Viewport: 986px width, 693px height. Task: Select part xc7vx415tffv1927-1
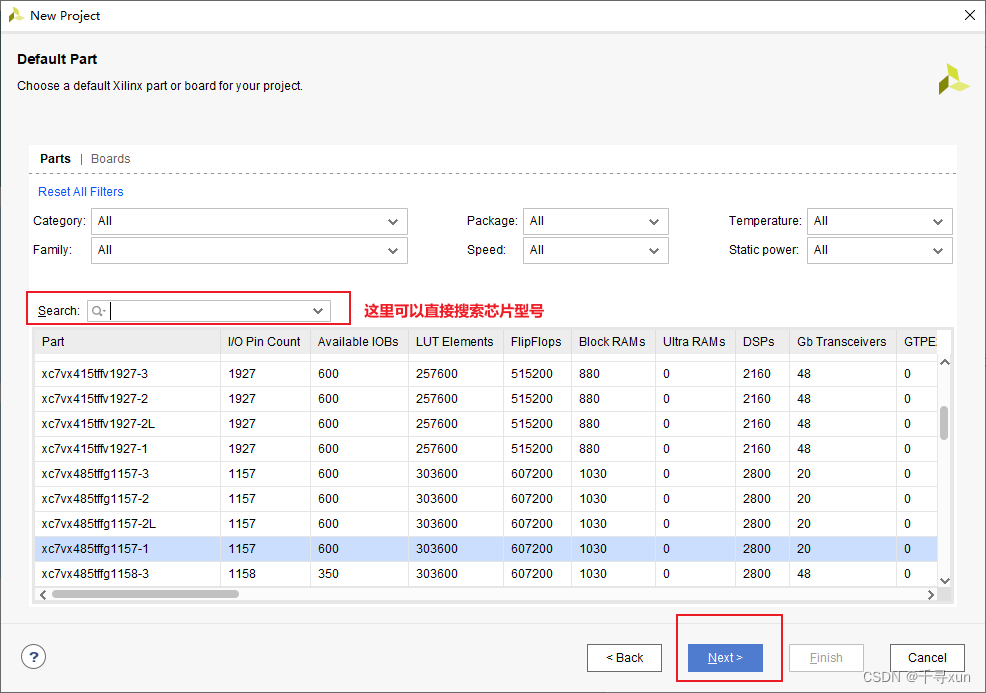click(x=485, y=449)
